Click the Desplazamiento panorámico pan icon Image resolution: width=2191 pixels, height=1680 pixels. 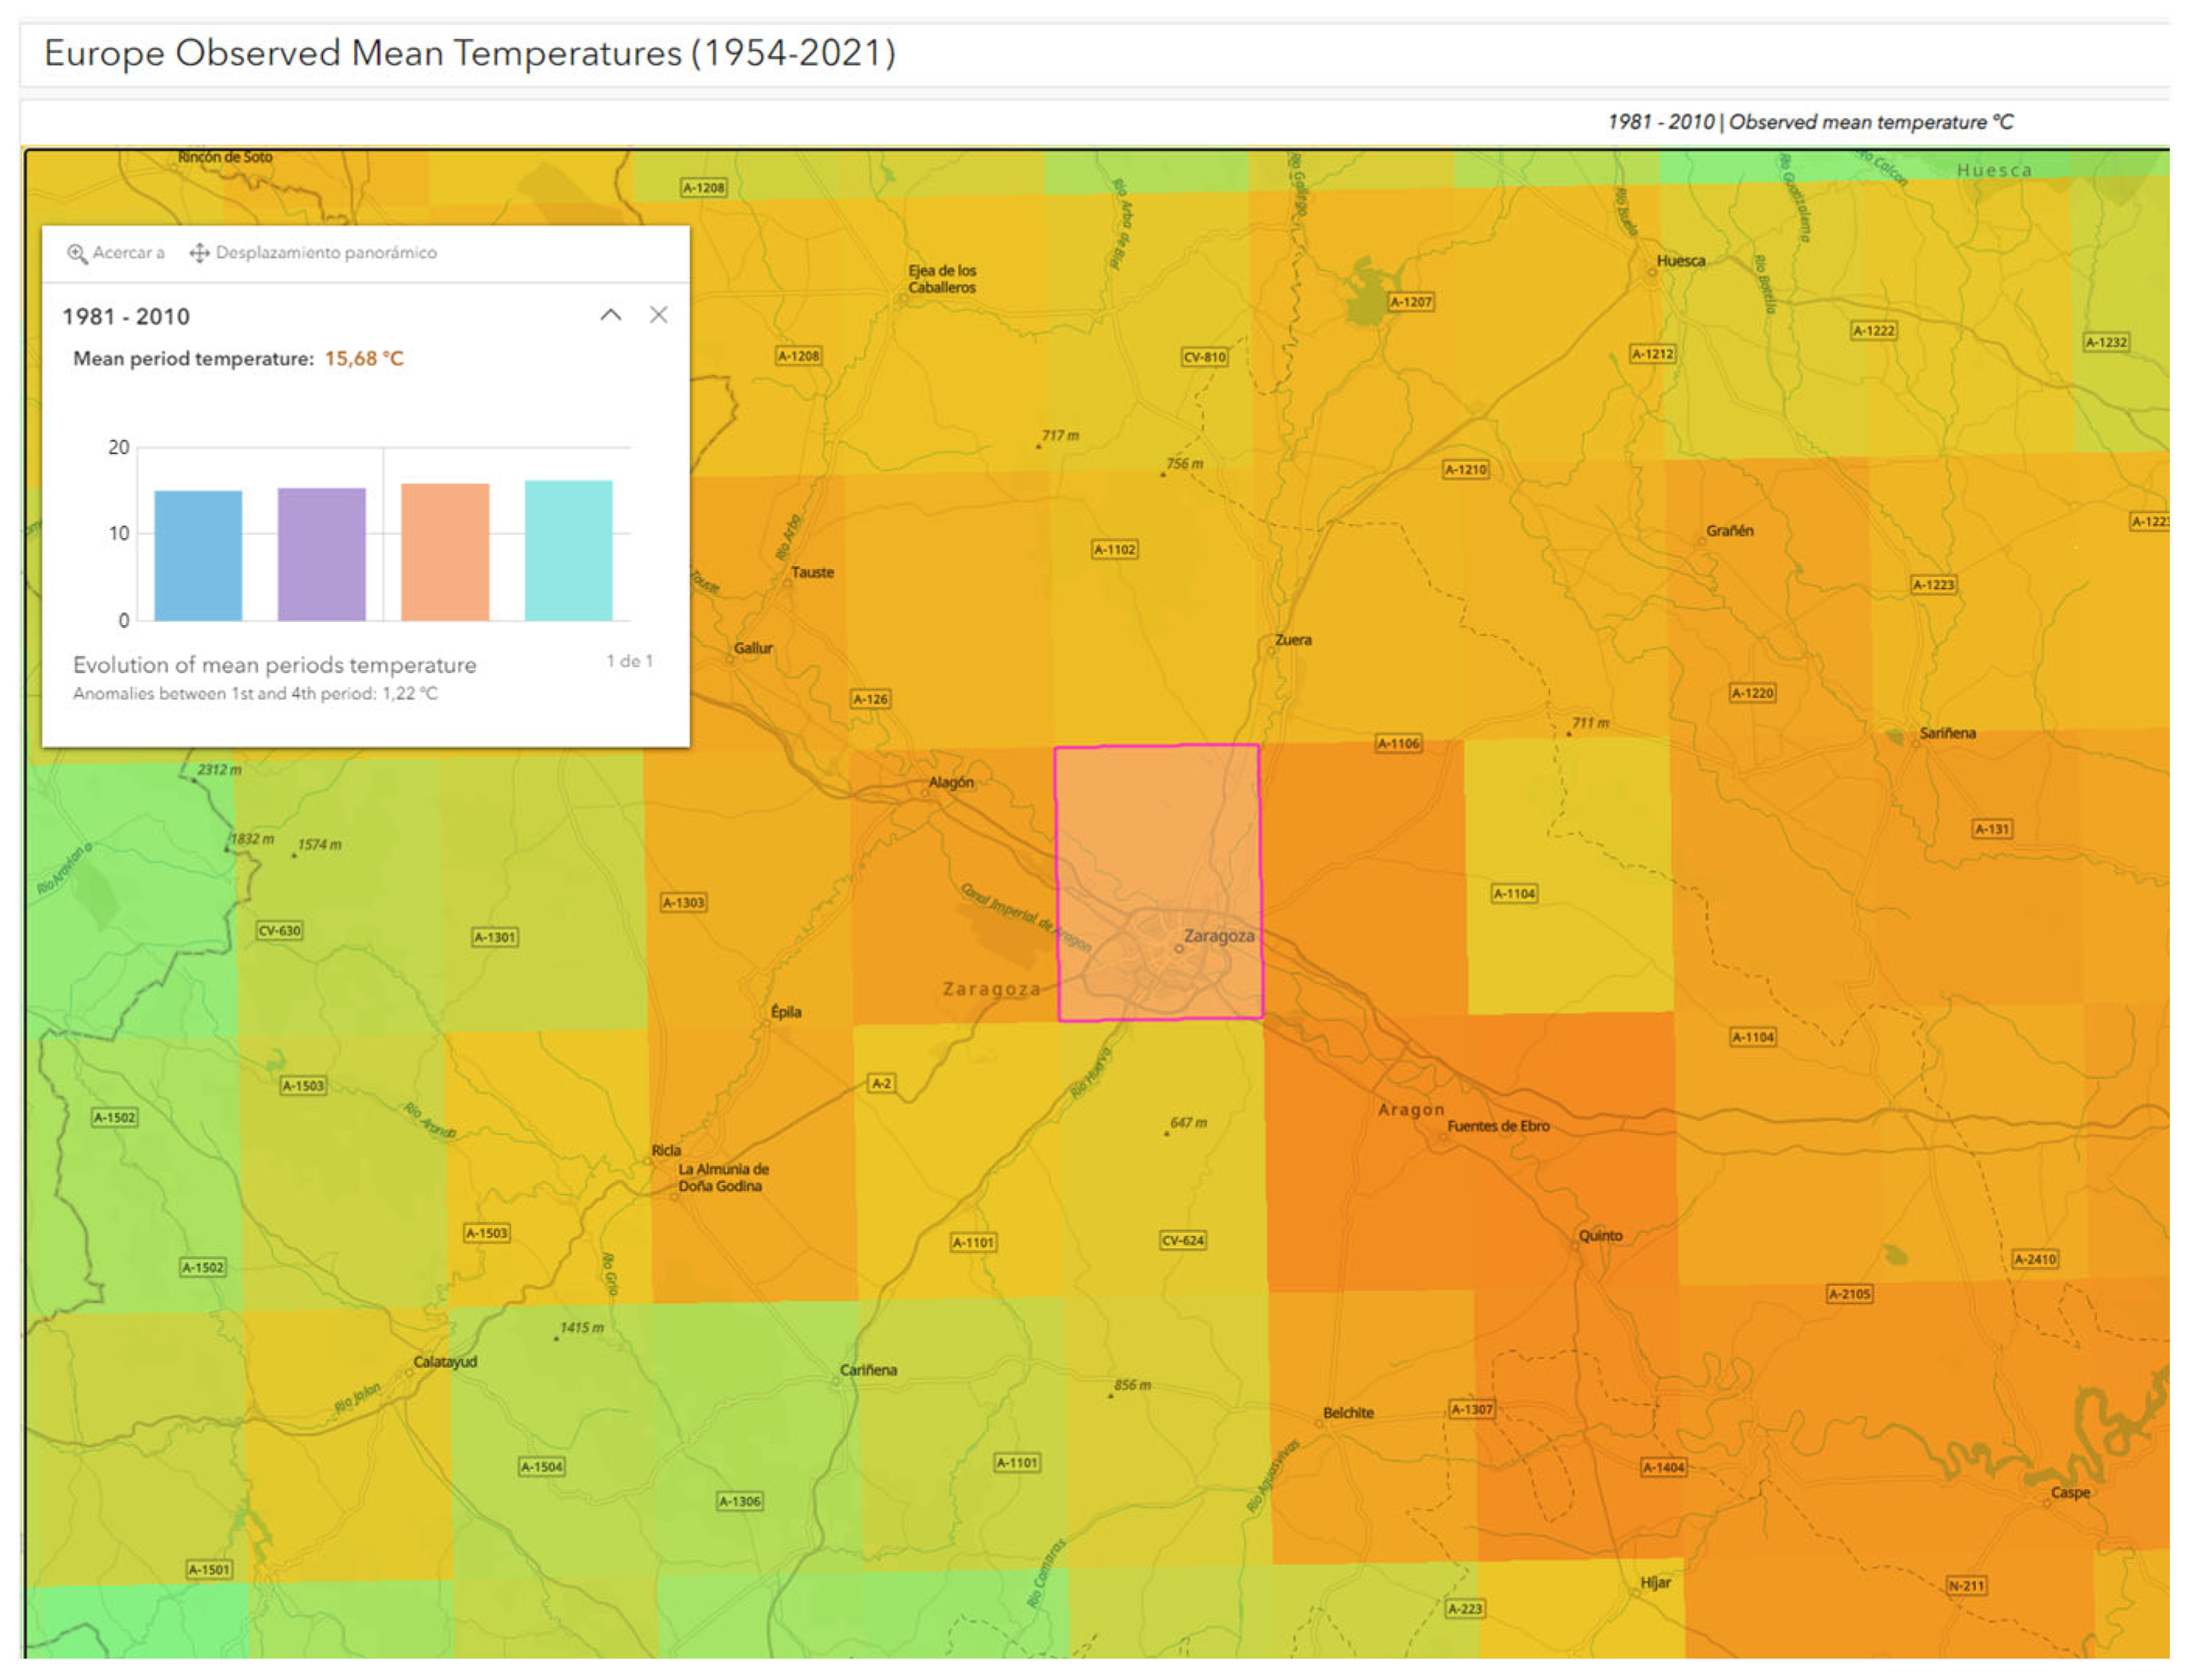[199, 253]
